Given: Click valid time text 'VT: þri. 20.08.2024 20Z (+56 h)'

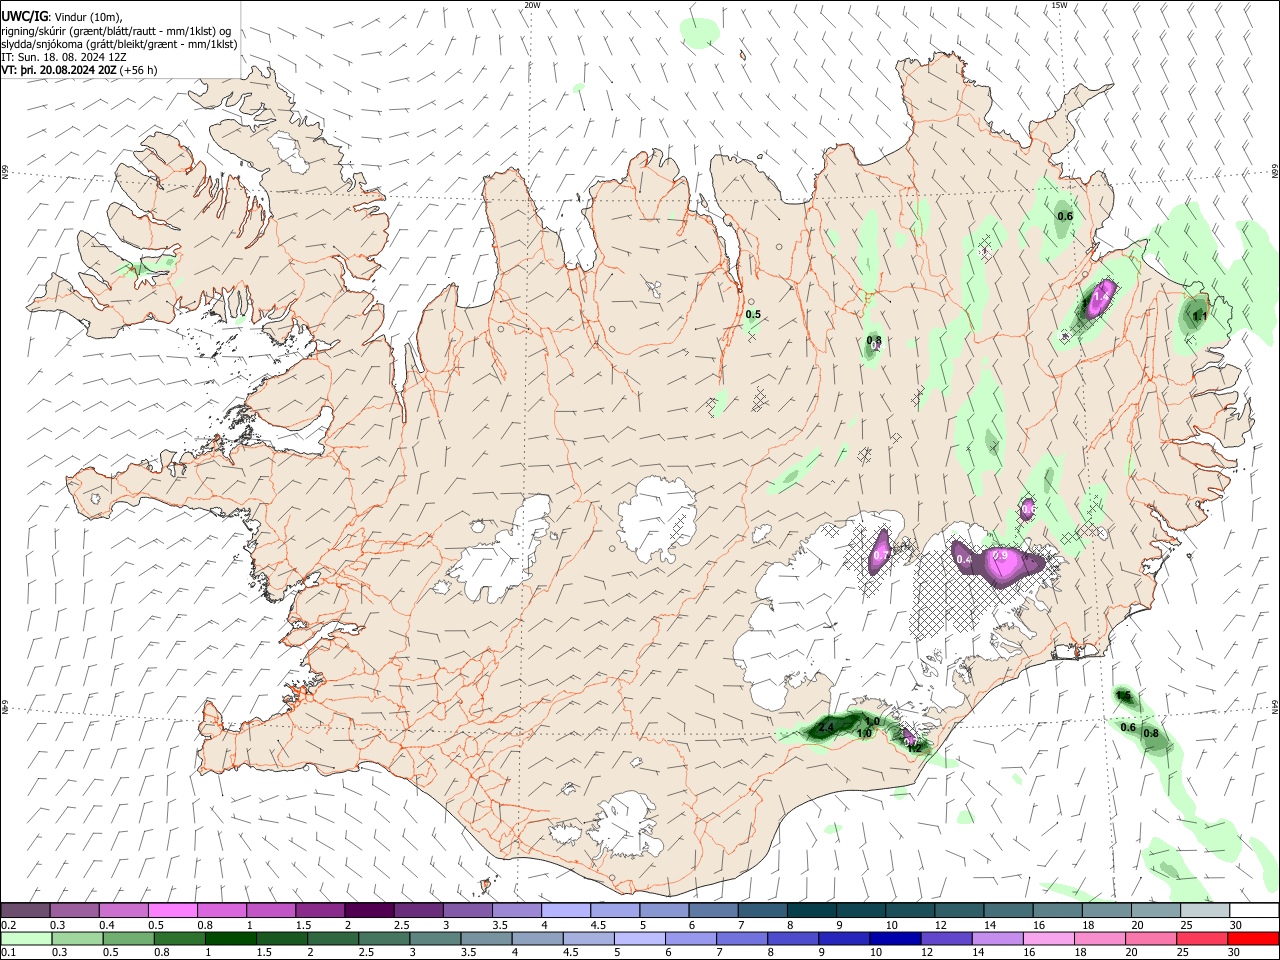Looking at the screenshot, I should (x=79, y=70).
